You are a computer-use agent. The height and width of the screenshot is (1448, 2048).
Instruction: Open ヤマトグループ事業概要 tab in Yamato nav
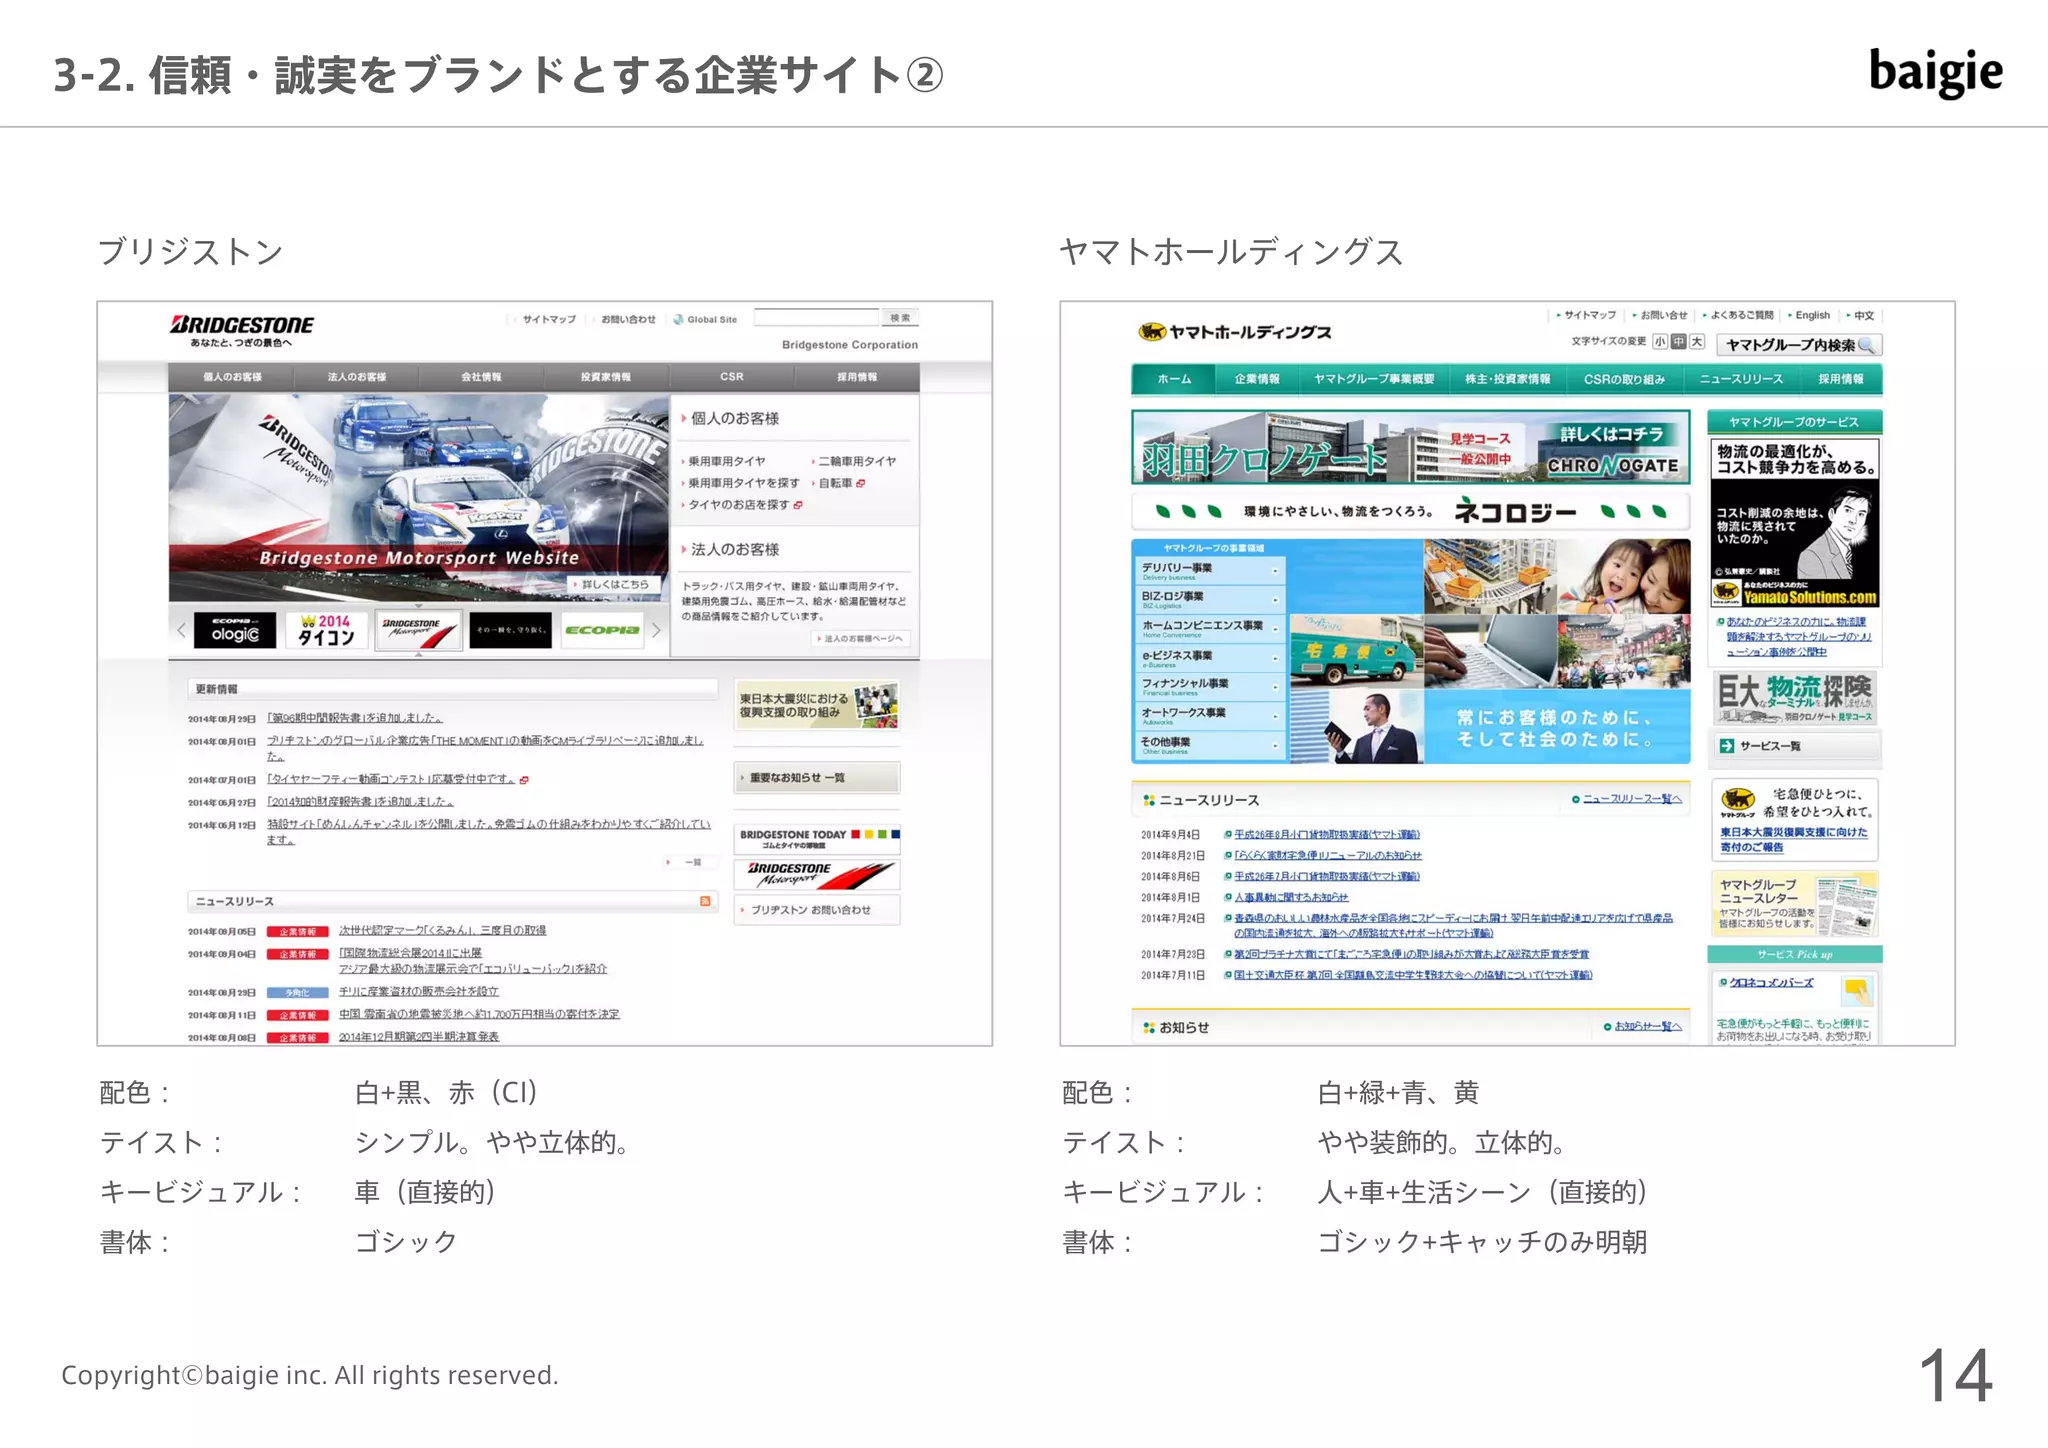coord(1374,379)
